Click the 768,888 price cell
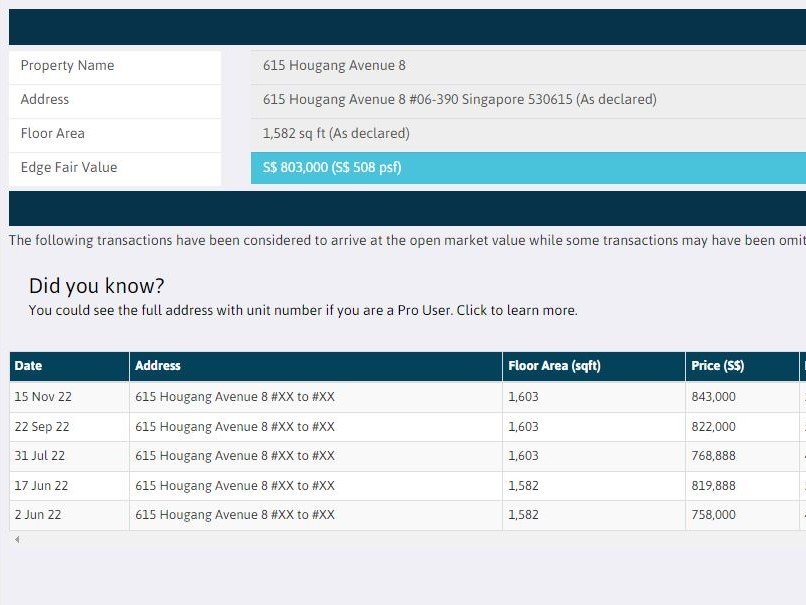Viewport: 806px width, 605px height. 713,456
